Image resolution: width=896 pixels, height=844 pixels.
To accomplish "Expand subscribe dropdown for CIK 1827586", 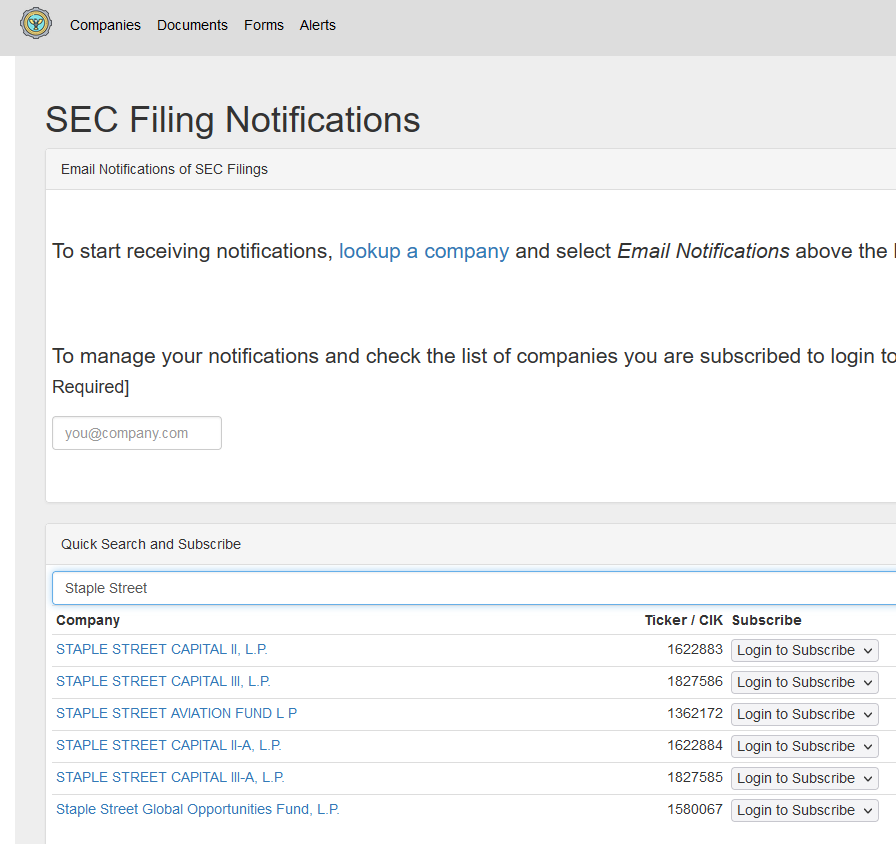I will click(x=805, y=682).
